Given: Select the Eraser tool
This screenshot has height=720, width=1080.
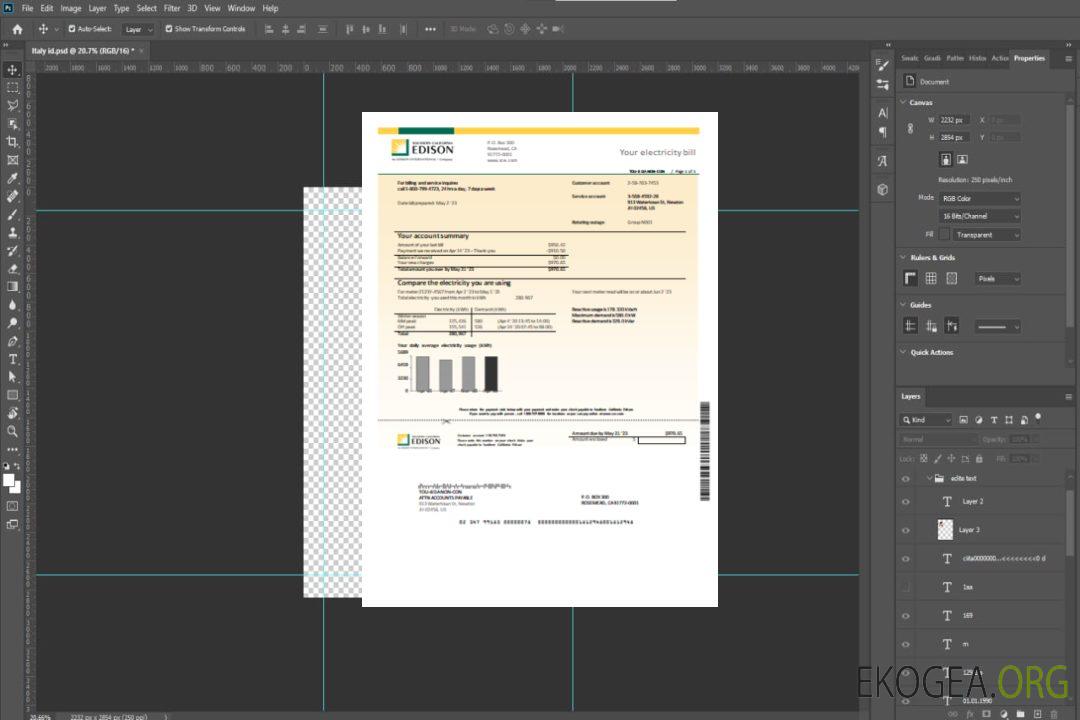Looking at the screenshot, I should coord(12,269).
